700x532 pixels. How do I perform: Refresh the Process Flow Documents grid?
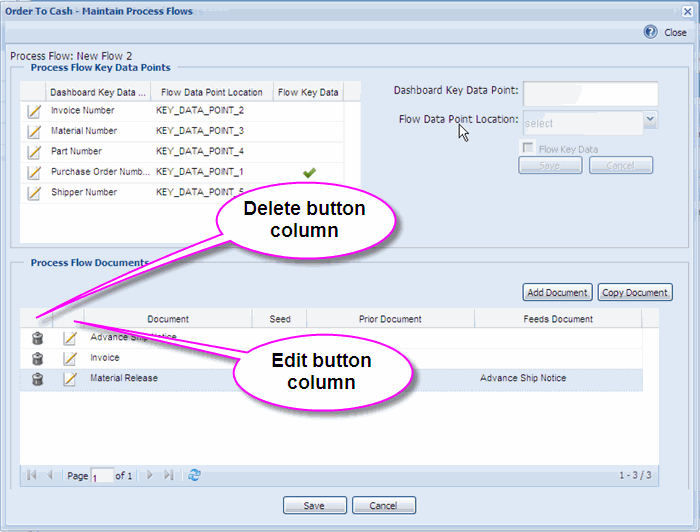194,475
